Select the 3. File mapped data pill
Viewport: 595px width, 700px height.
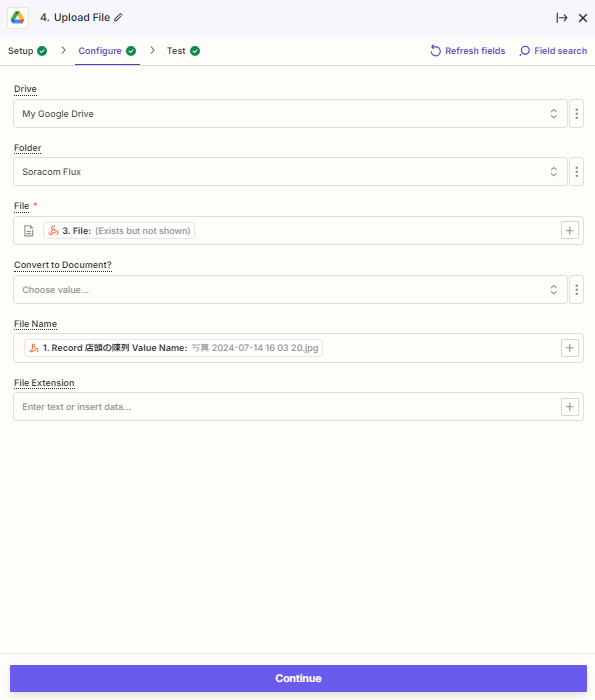pos(119,231)
